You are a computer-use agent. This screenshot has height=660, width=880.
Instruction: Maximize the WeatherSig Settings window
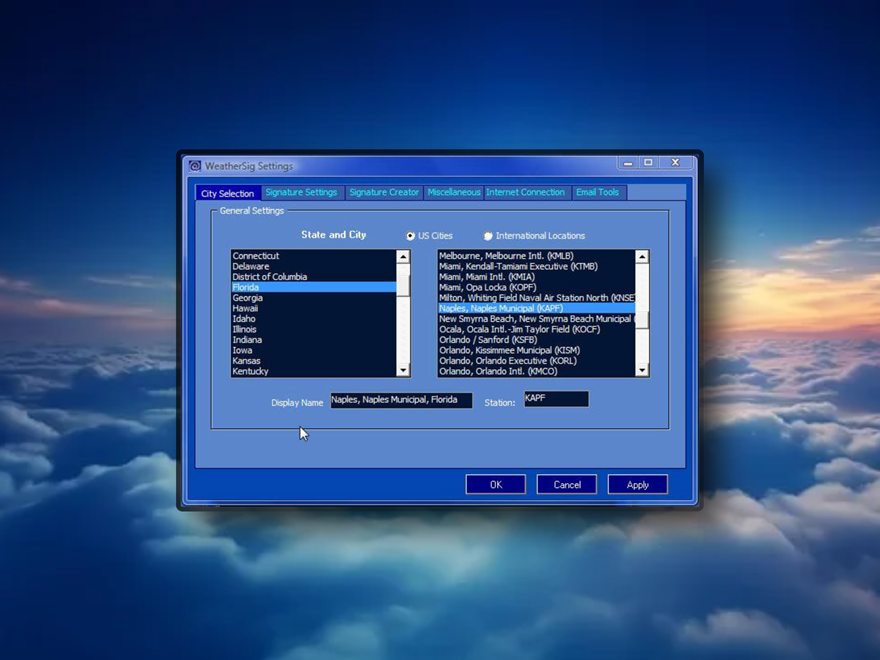(648, 163)
